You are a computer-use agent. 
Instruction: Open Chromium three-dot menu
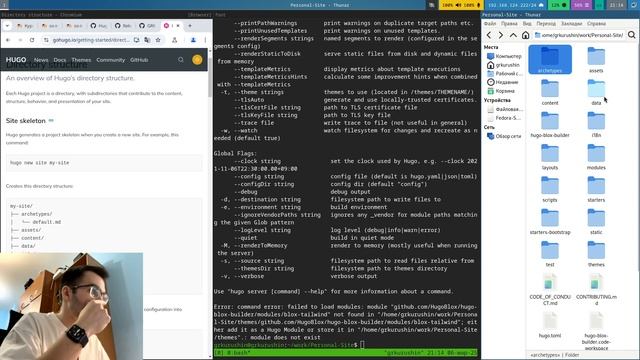coord(205,40)
